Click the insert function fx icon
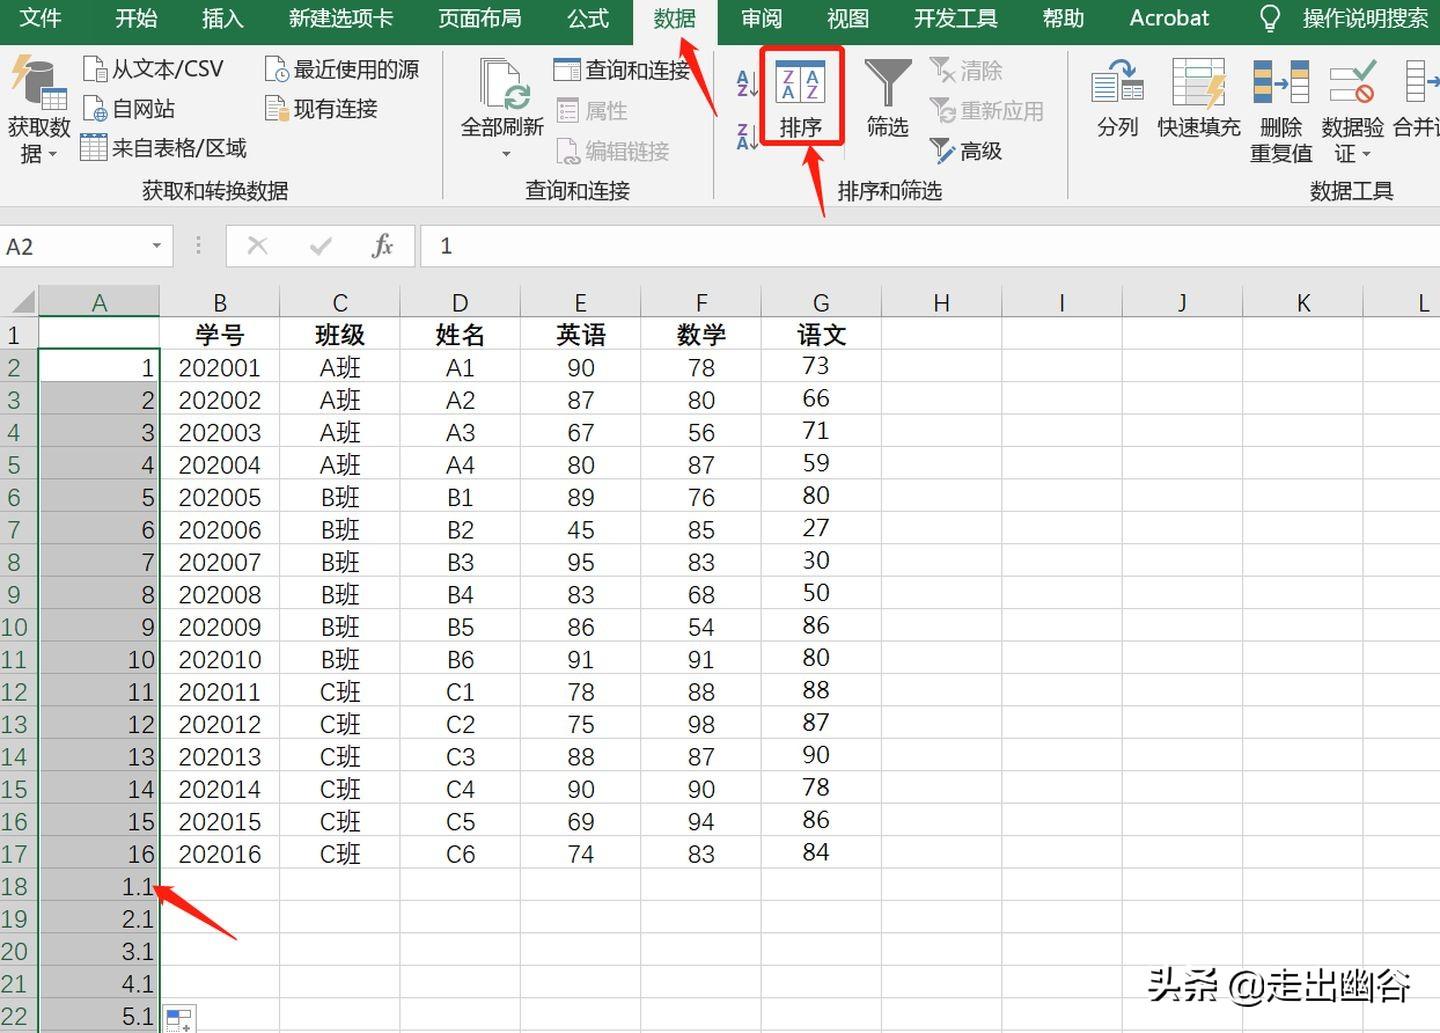 point(382,246)
